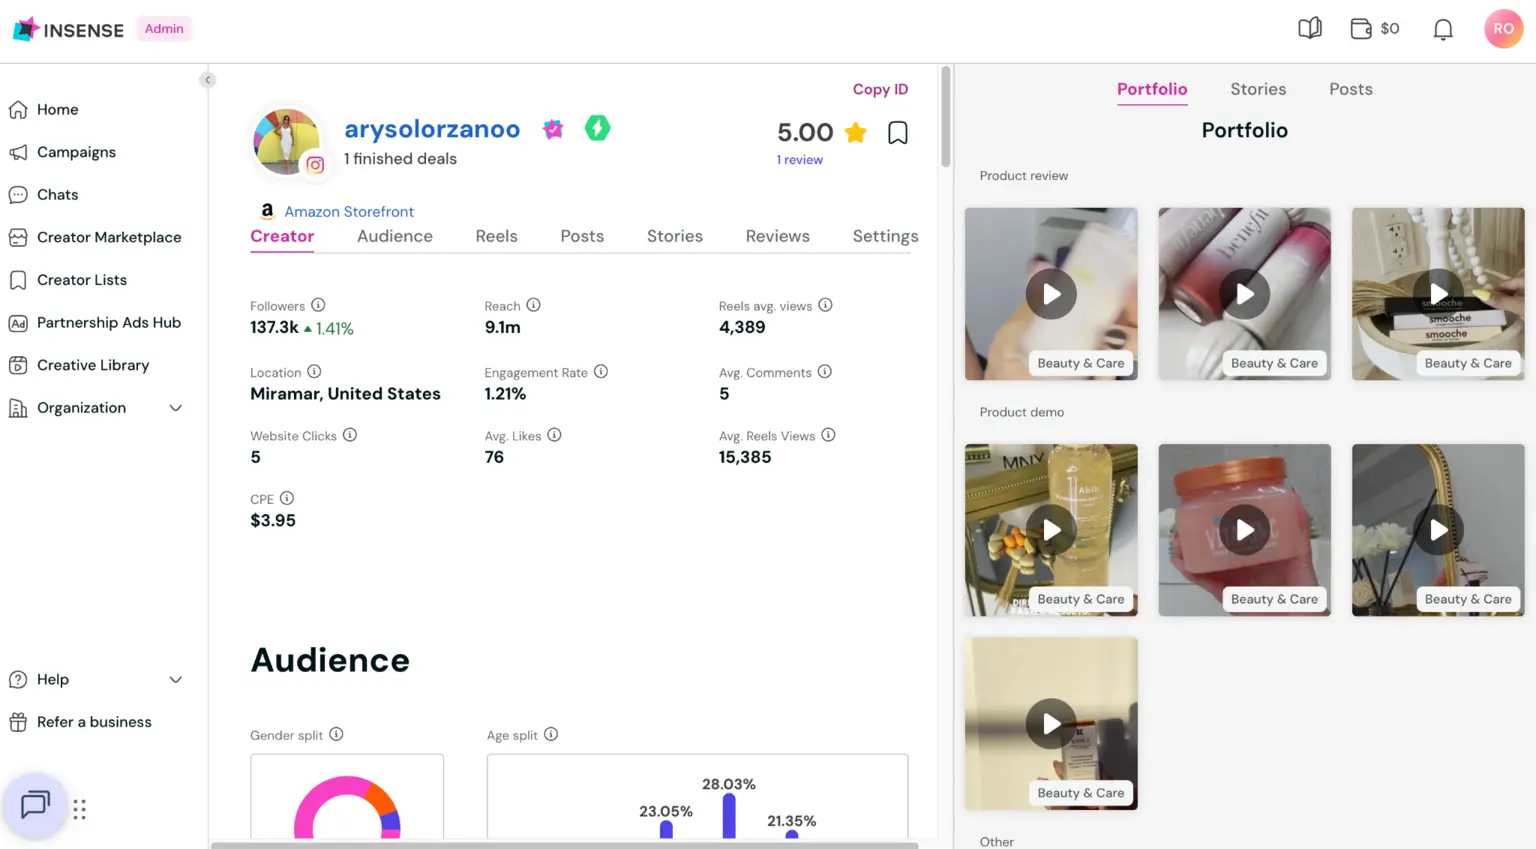Select Posts tab in right panel
Viewport: 1536px width, 849px height.
(1350, 89)
